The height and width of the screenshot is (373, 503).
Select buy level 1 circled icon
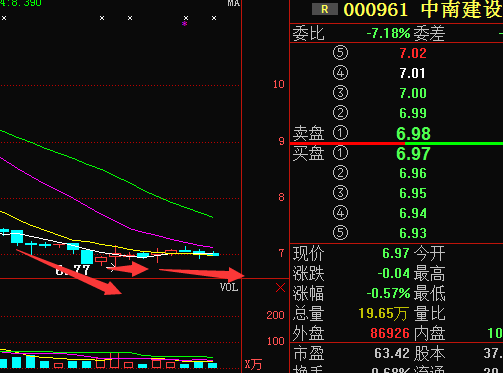340,153
